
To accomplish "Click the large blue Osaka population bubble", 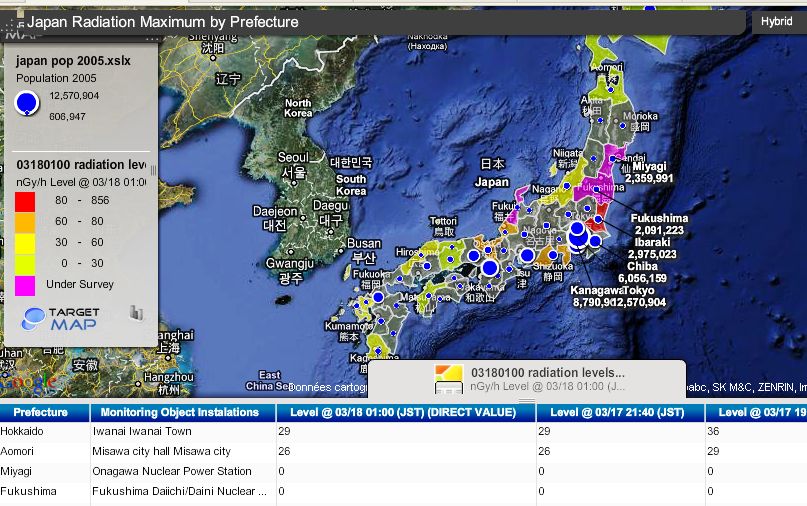I will (490, 267).
